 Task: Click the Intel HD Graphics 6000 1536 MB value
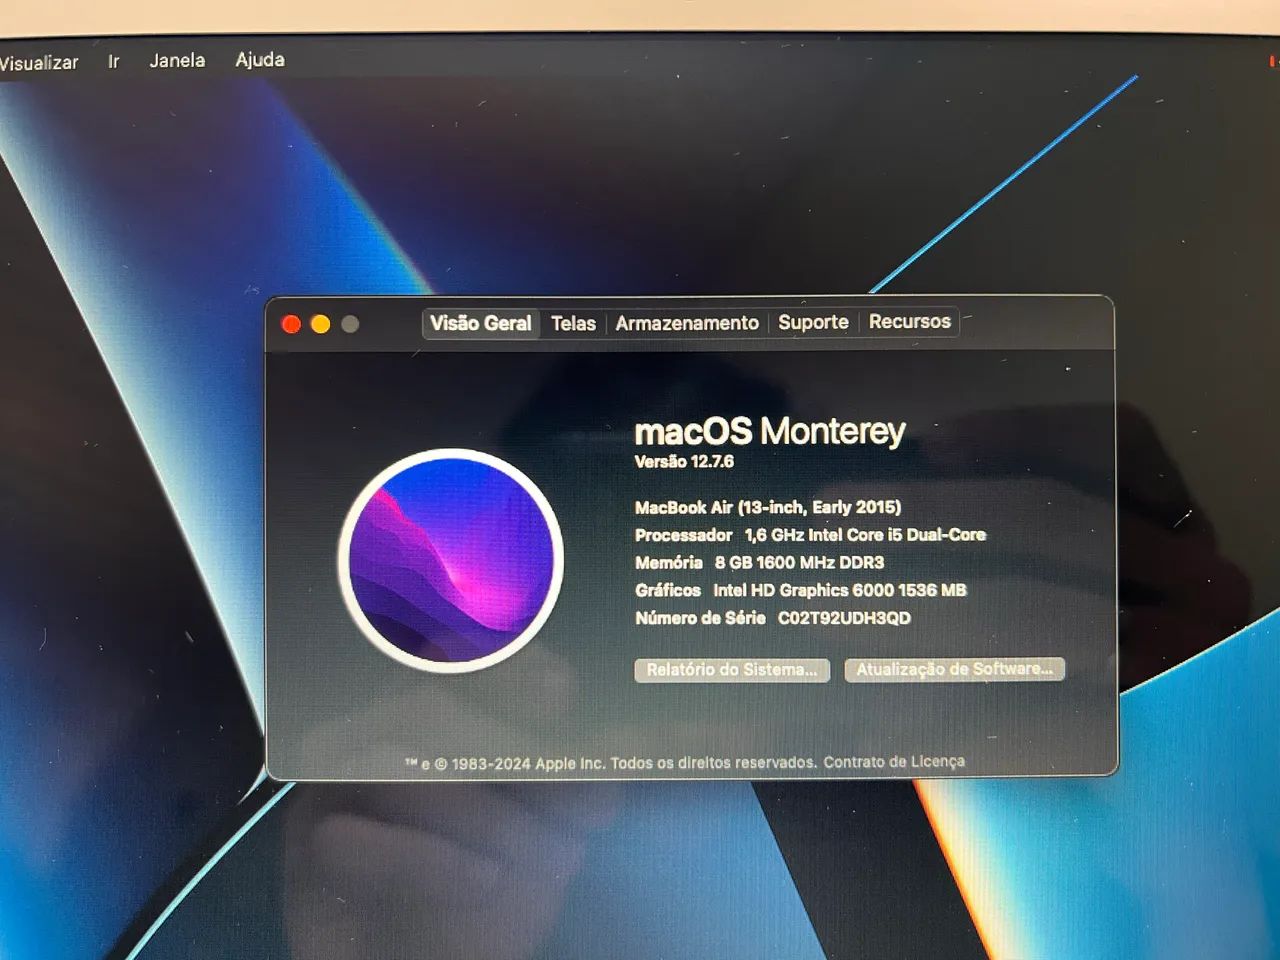point(840,591)
